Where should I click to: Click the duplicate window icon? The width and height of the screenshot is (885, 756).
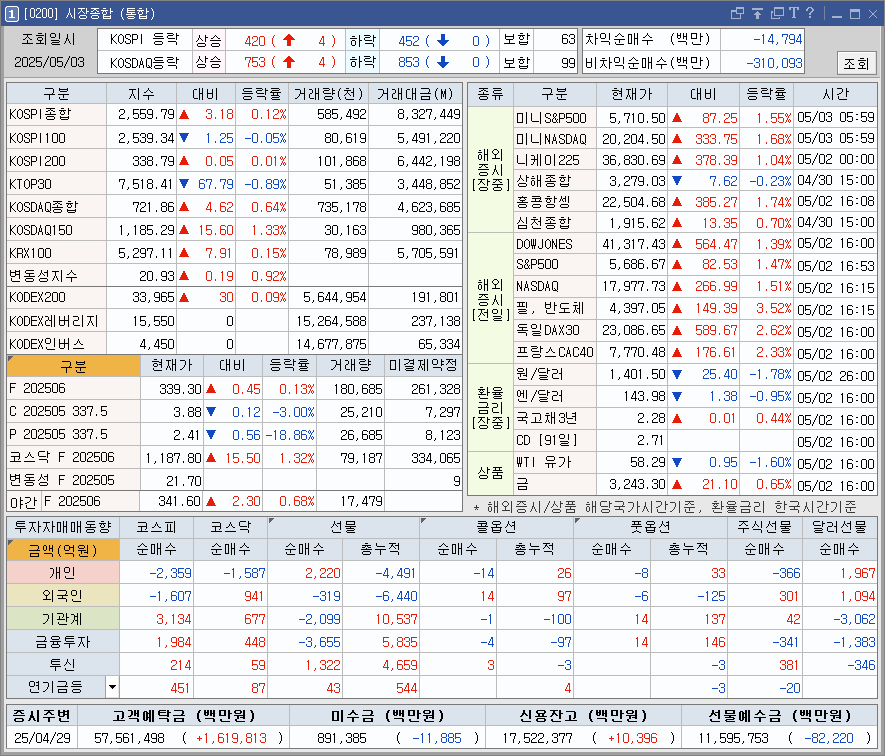(x=778, y=13)
